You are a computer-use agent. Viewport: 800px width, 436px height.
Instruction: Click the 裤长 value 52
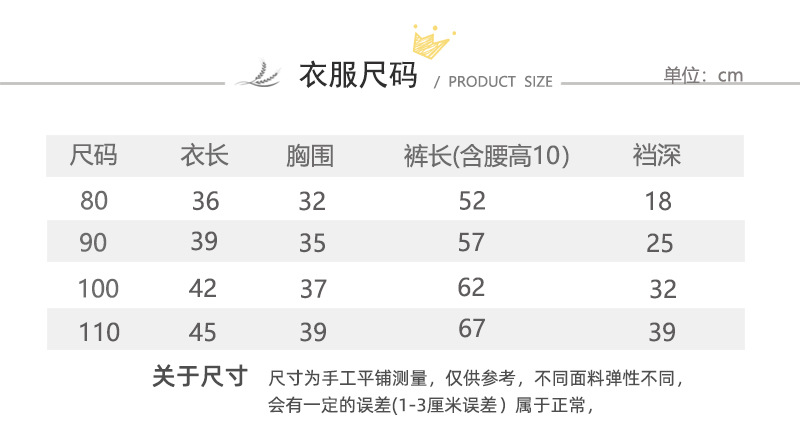coord(472,201)
